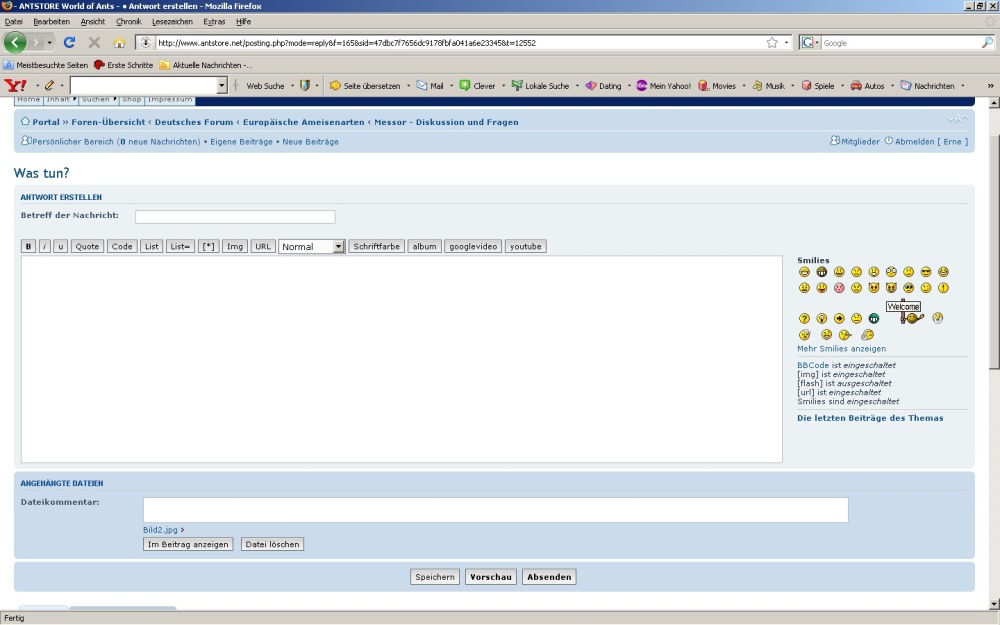Go to the browser home page icon

tap(119, 43)
